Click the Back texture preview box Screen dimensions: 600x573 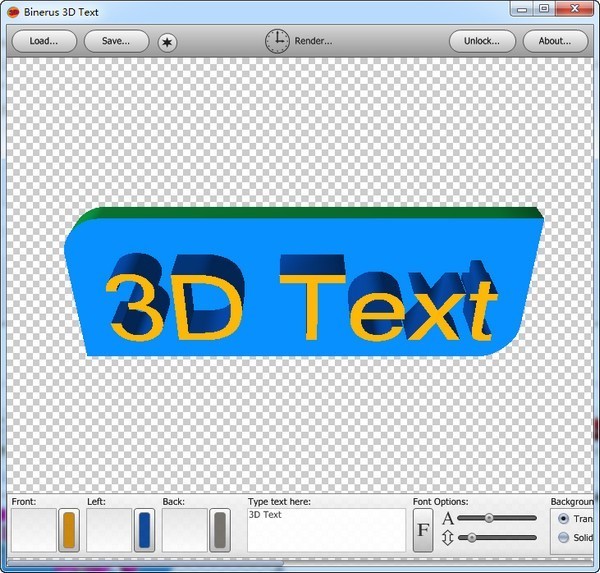point(184,530)
